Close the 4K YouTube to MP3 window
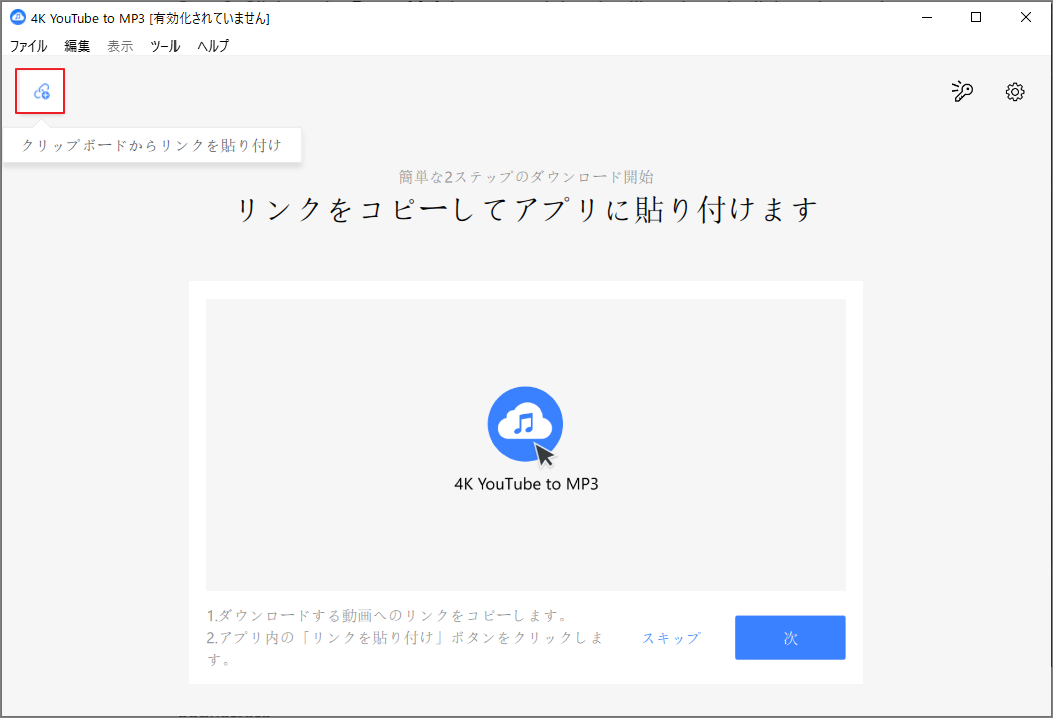Image resolution: width=1053 pixels, height=718 pixels. [x=1026, y=17]
